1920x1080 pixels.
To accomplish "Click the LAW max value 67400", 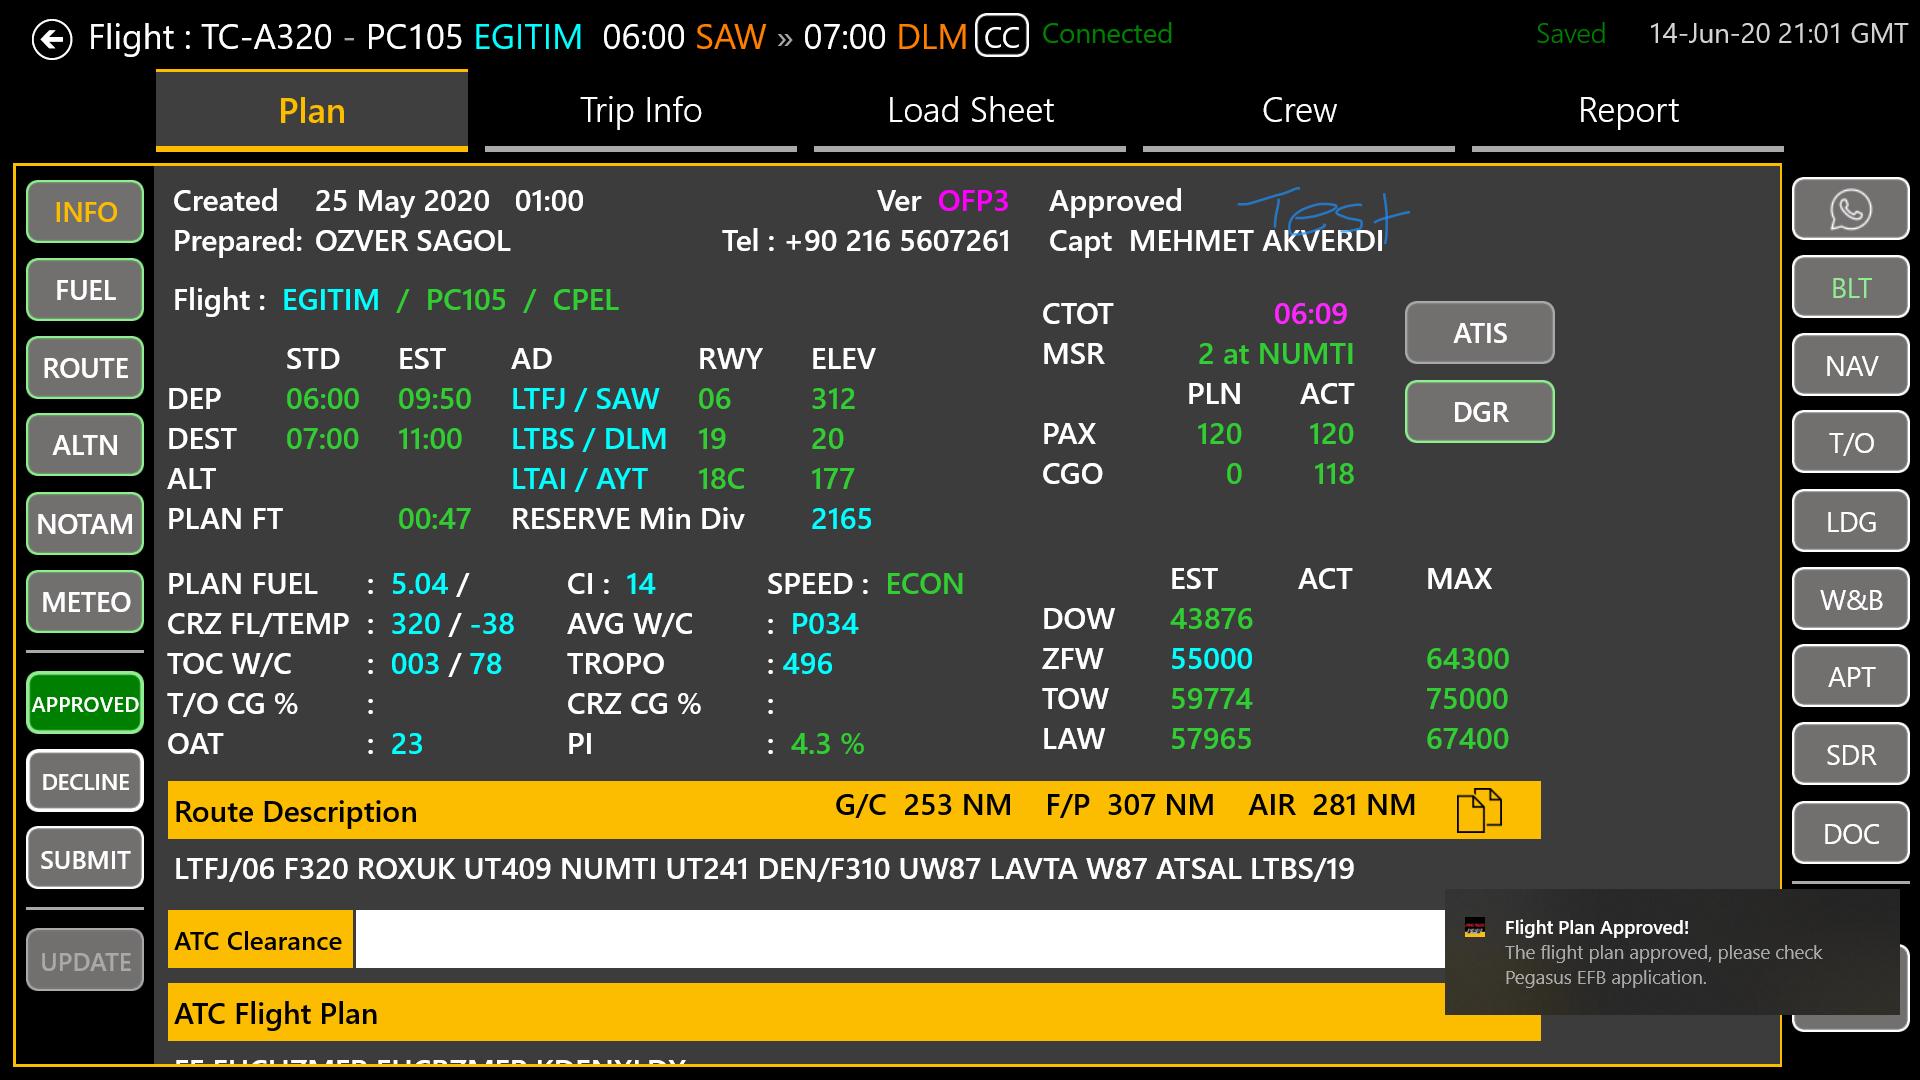I will click(x=1467, y=739).
